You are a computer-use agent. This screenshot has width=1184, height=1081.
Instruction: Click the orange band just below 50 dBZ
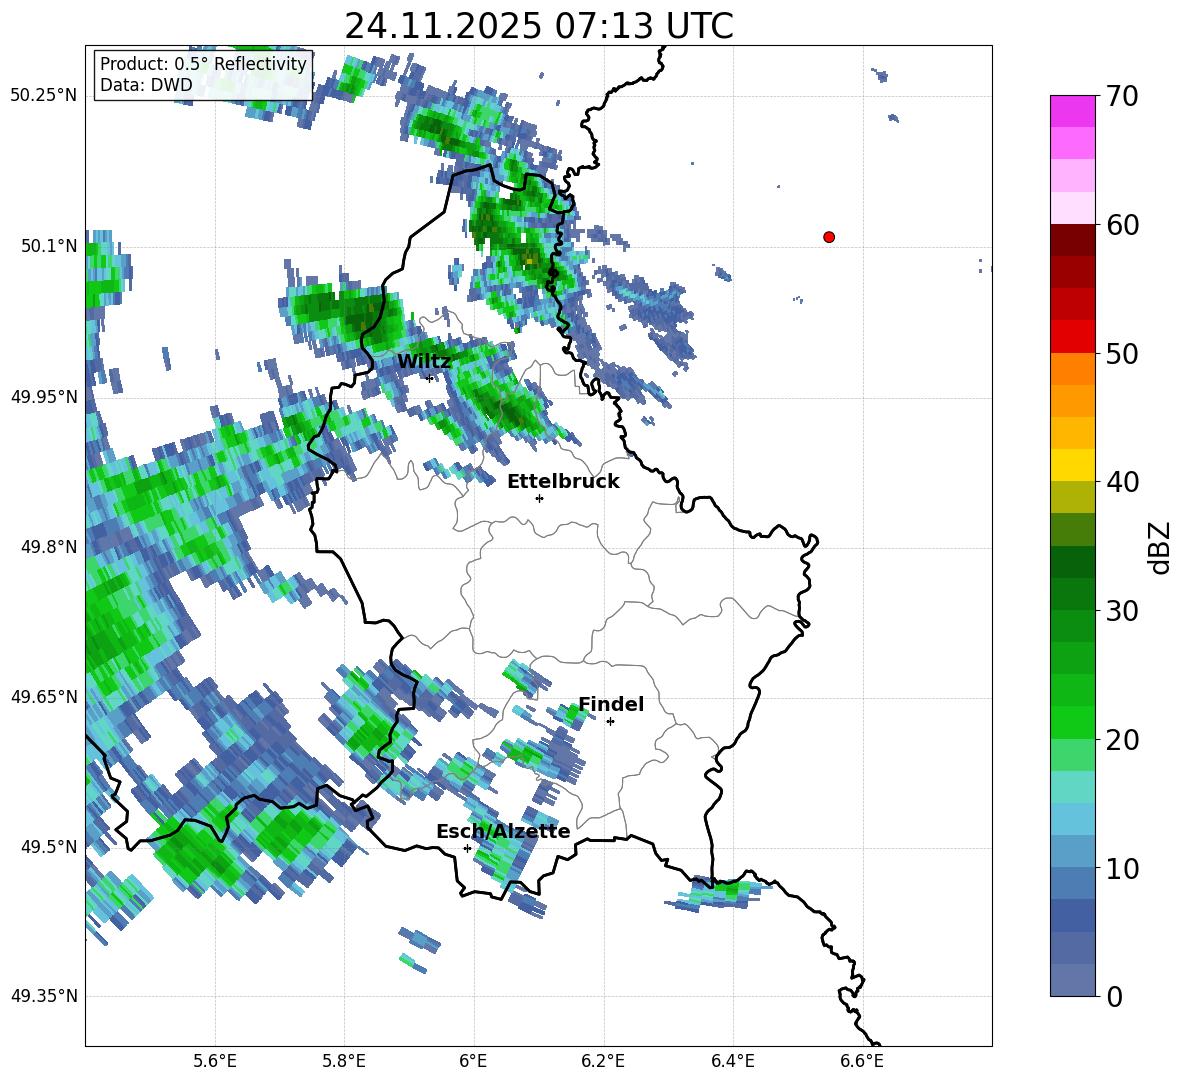(1073, 369)
